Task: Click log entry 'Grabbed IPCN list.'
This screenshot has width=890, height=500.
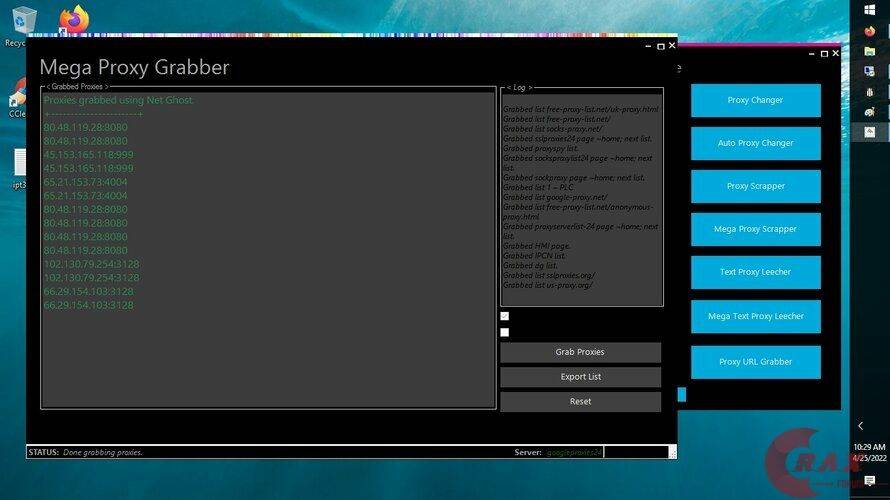Action: click(534, 255)
